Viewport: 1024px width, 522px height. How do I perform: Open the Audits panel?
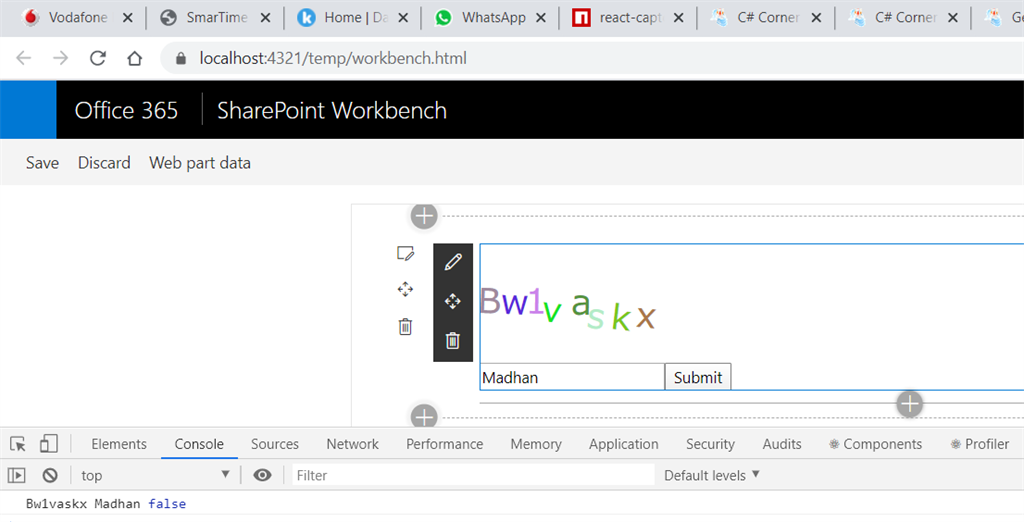pos(782,444)
